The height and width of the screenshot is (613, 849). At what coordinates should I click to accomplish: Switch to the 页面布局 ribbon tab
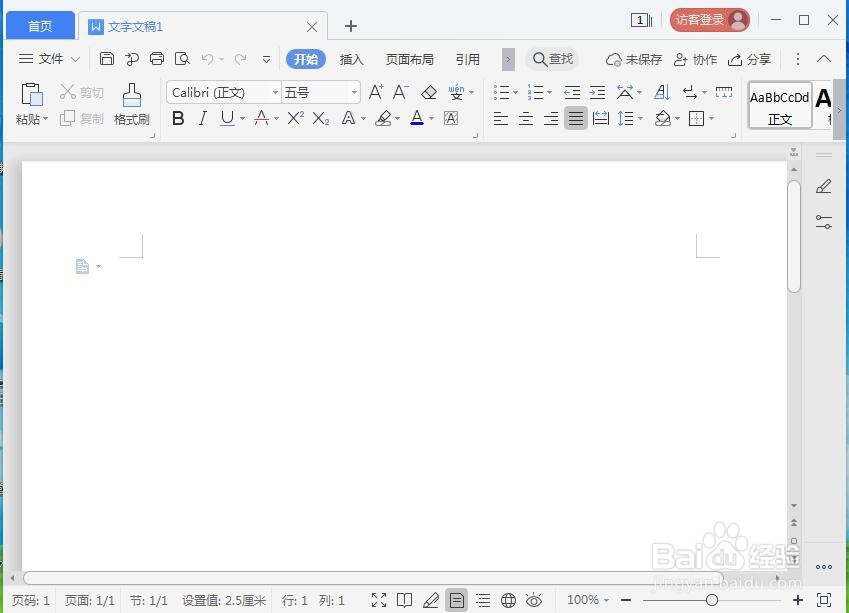click(410, 59)
